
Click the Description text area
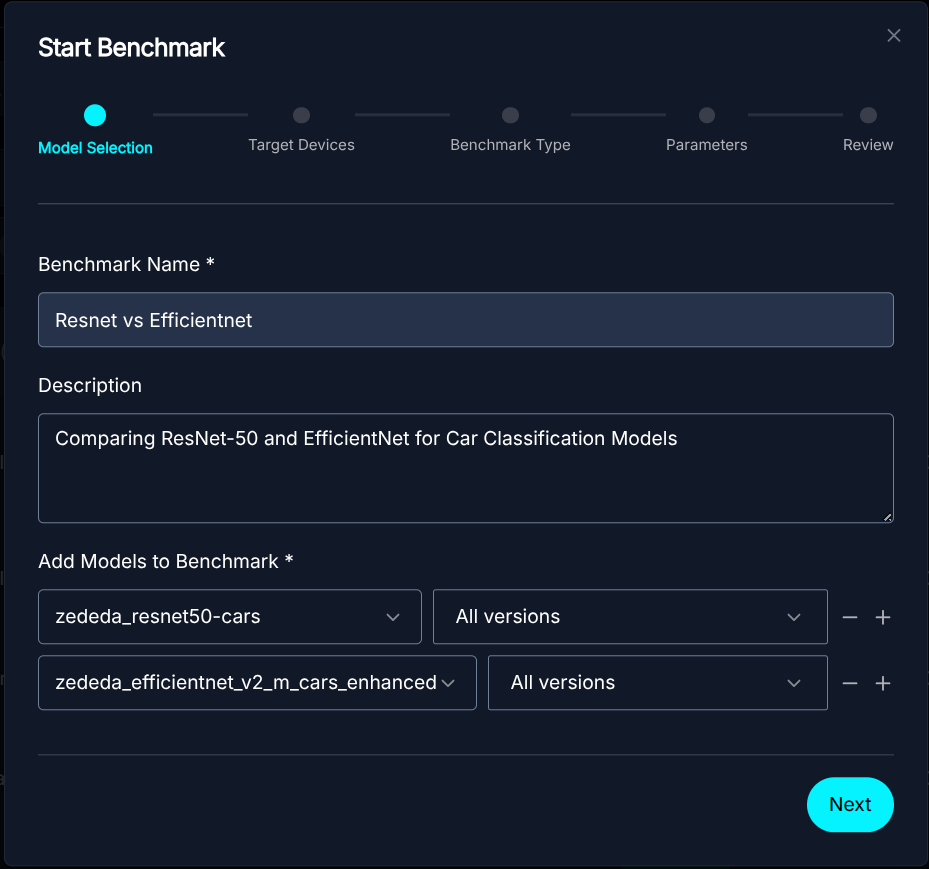click(465, 468)
